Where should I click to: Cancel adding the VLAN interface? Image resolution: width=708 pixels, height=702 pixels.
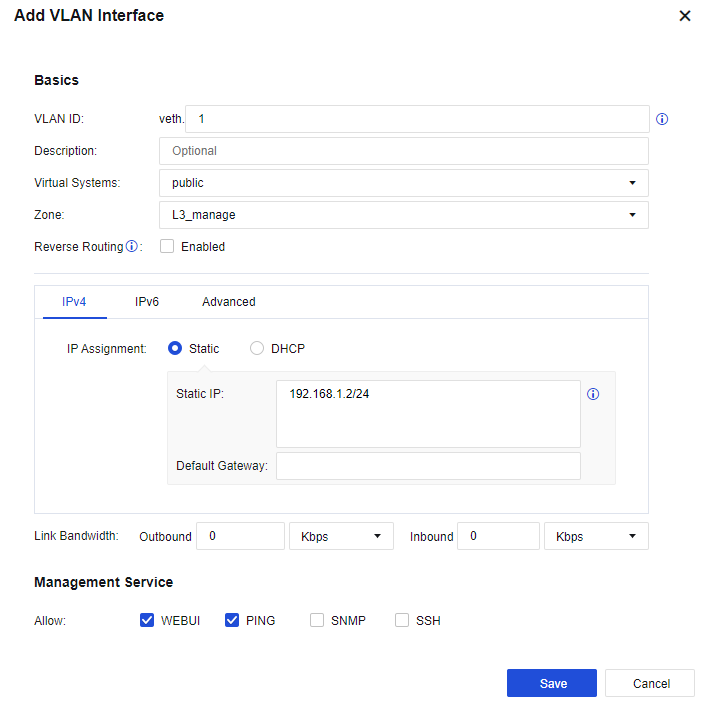(x=650, y=683)
